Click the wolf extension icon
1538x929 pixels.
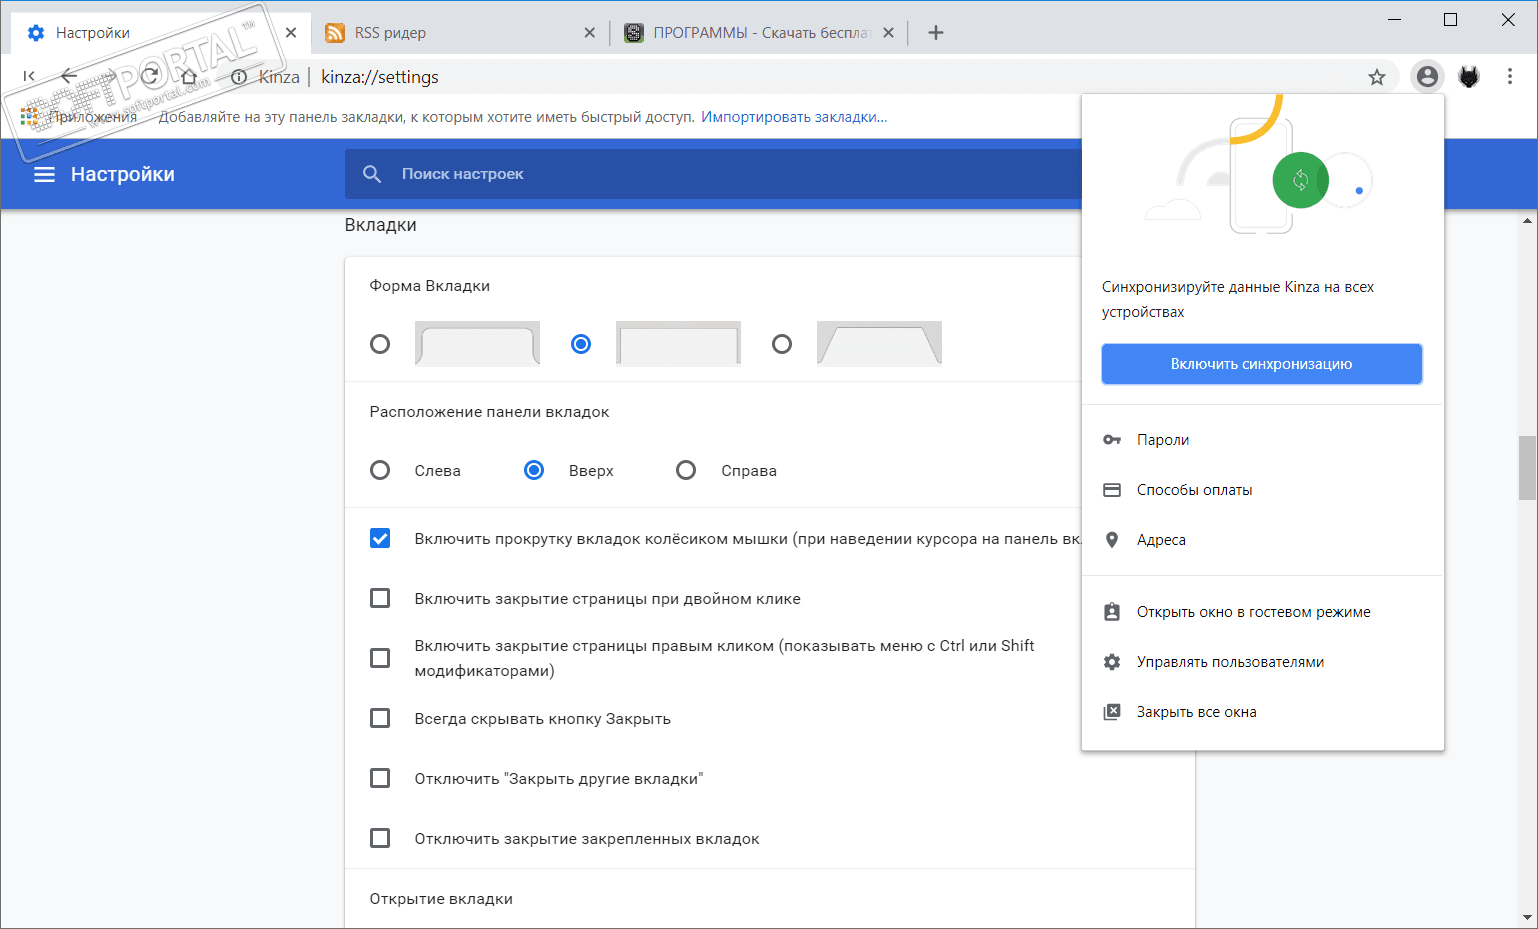pos(1469,77)
